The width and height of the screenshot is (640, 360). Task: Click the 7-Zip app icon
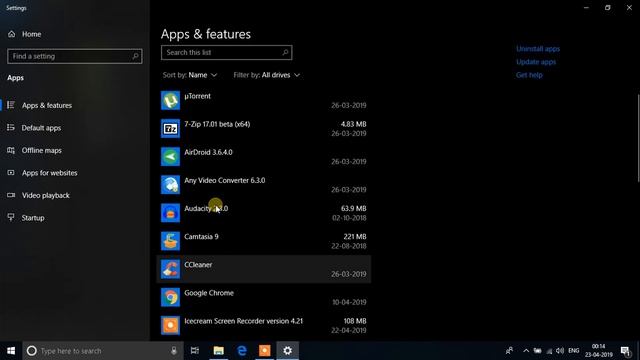(170, 129)
